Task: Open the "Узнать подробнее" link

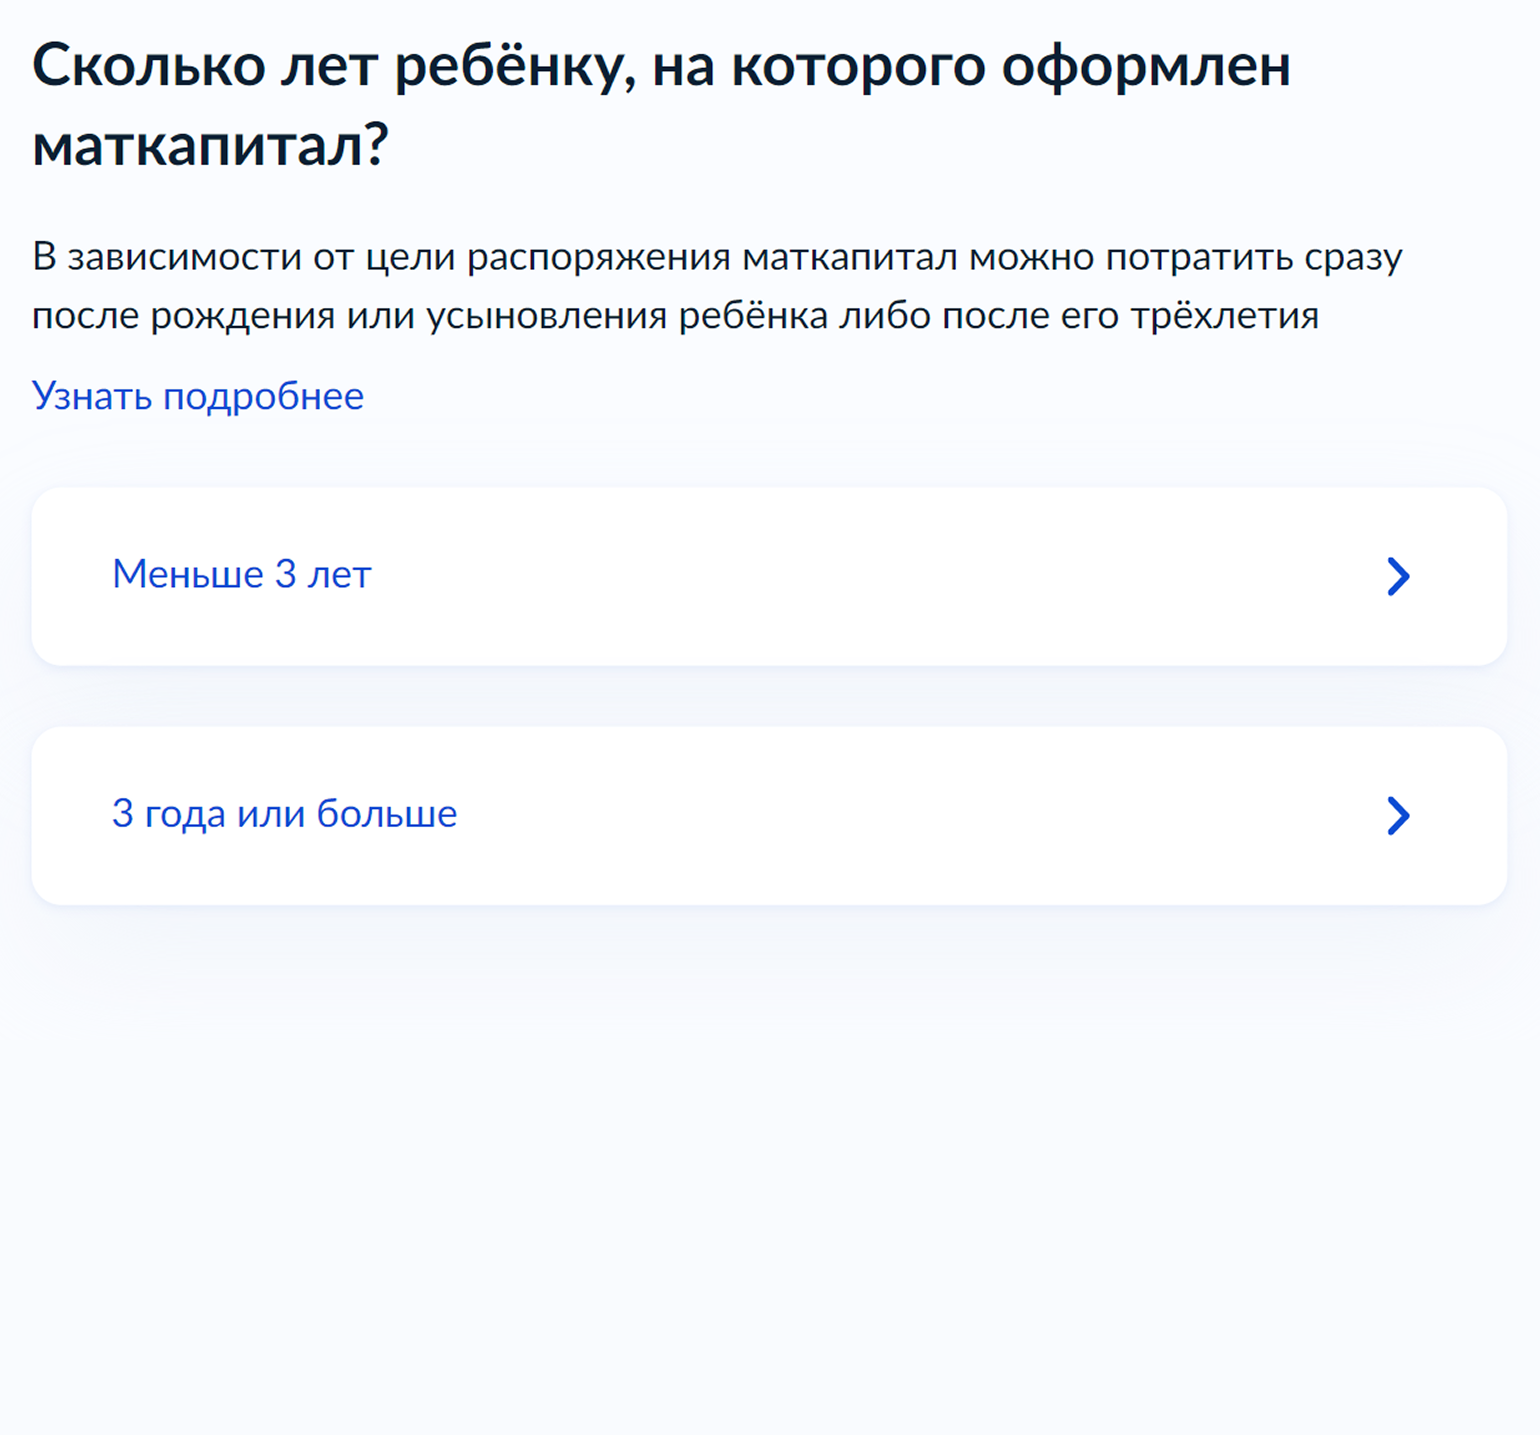Action: click(x=198, y=396)
